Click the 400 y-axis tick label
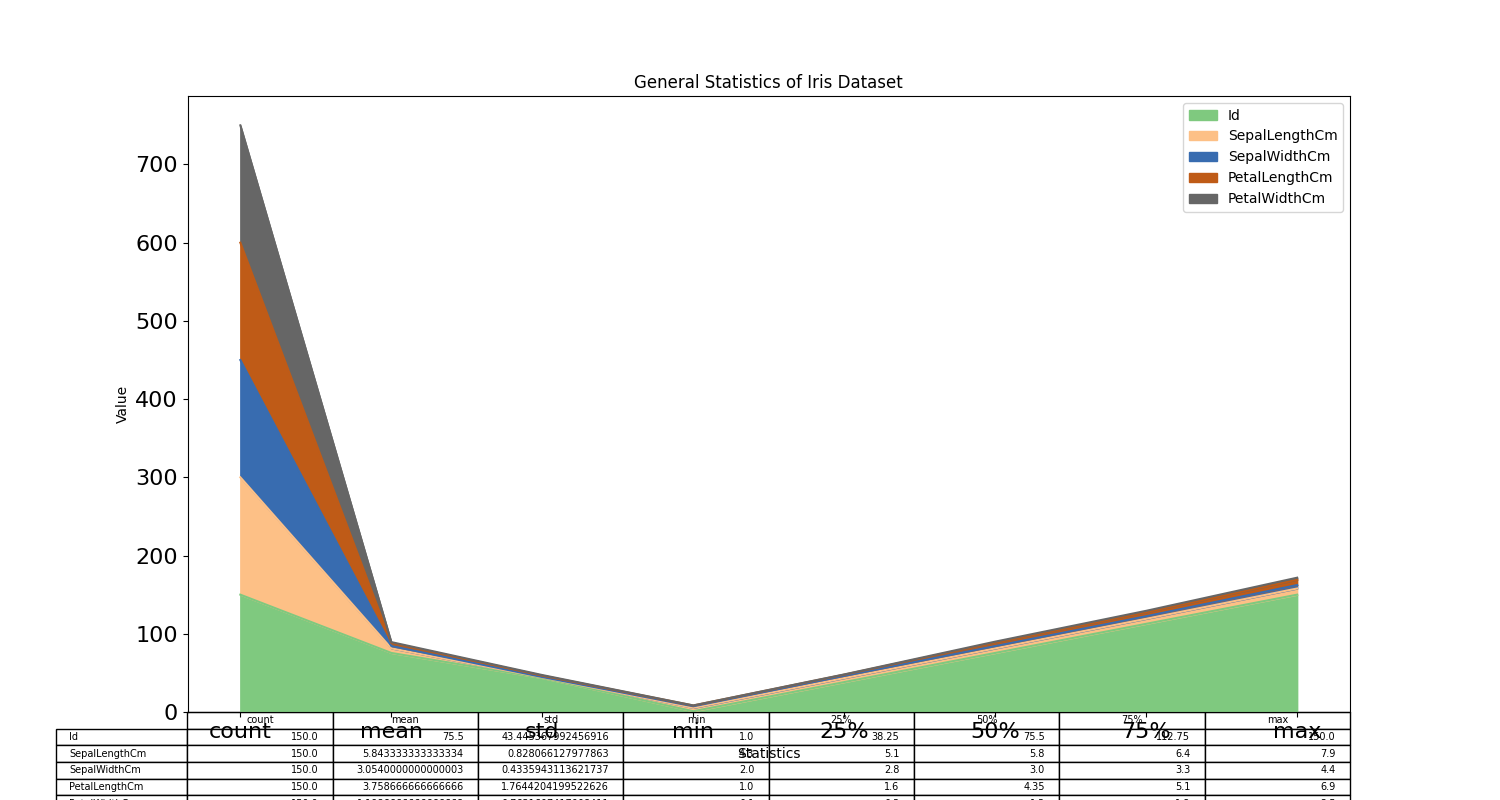Viewport: 1500px width, 800px height. pyautogui.click(x=157, y=399)
